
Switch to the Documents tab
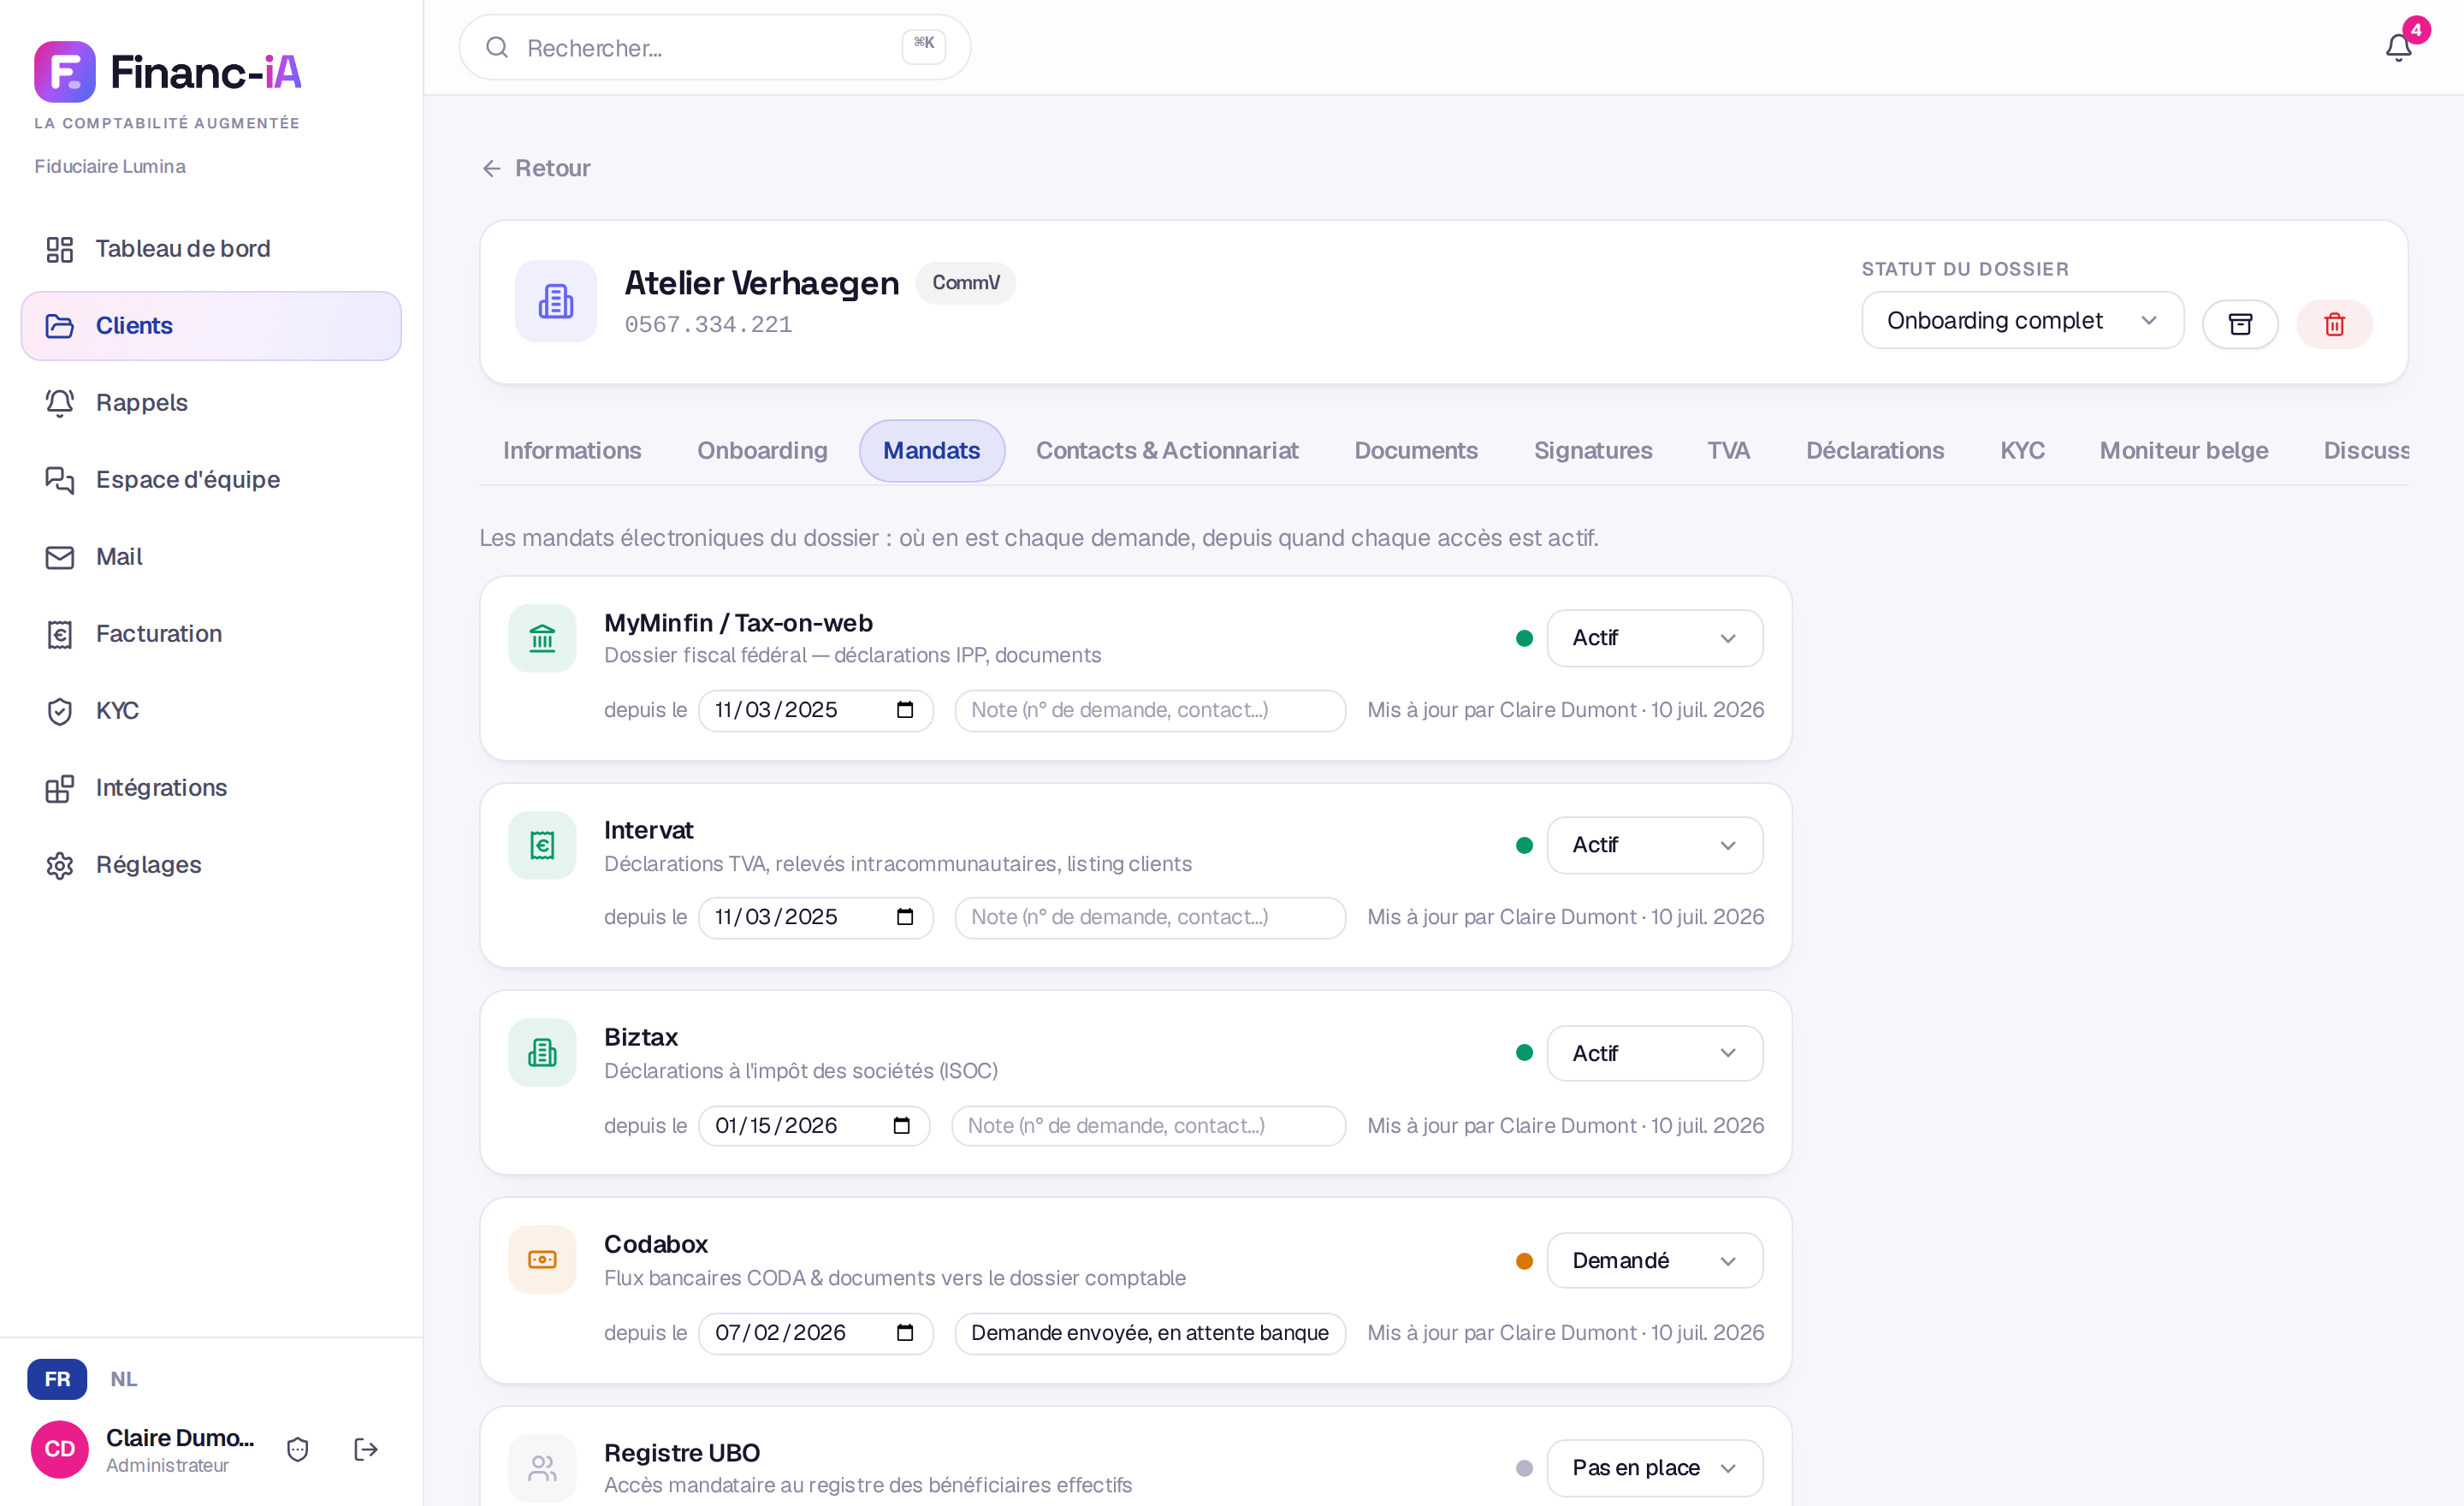coord(1416,451)
